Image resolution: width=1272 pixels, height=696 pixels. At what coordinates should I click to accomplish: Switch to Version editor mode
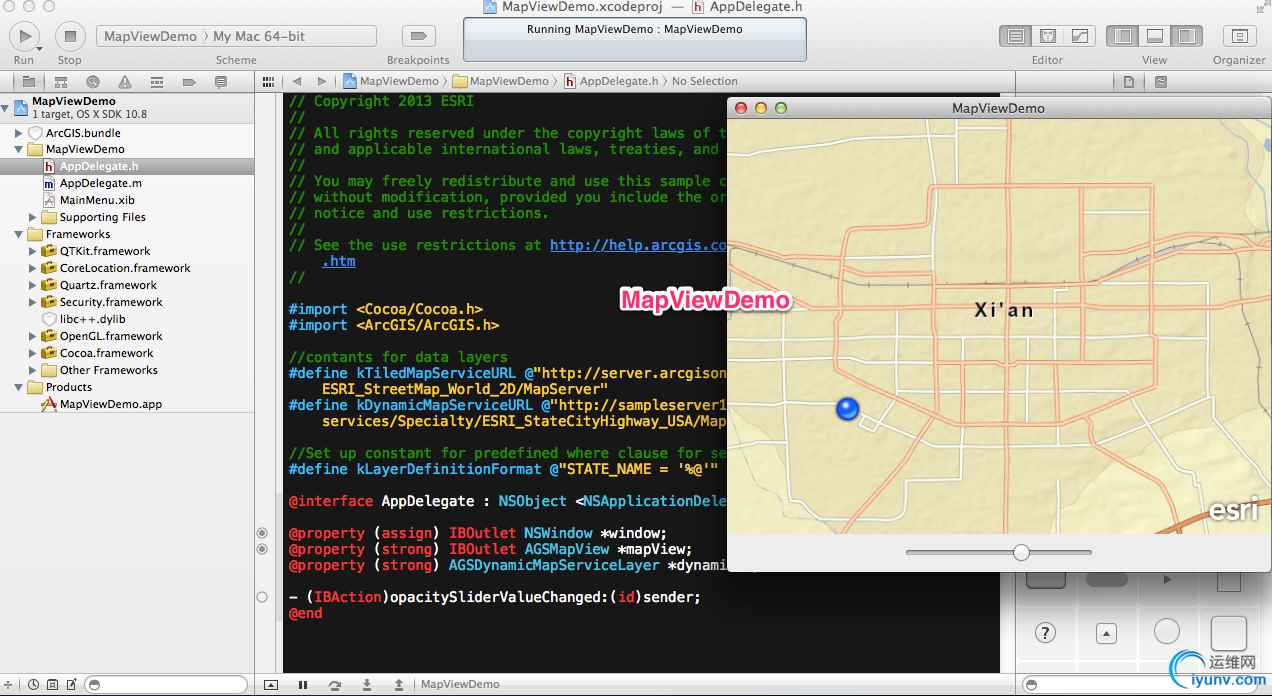tap(1079, 36)
